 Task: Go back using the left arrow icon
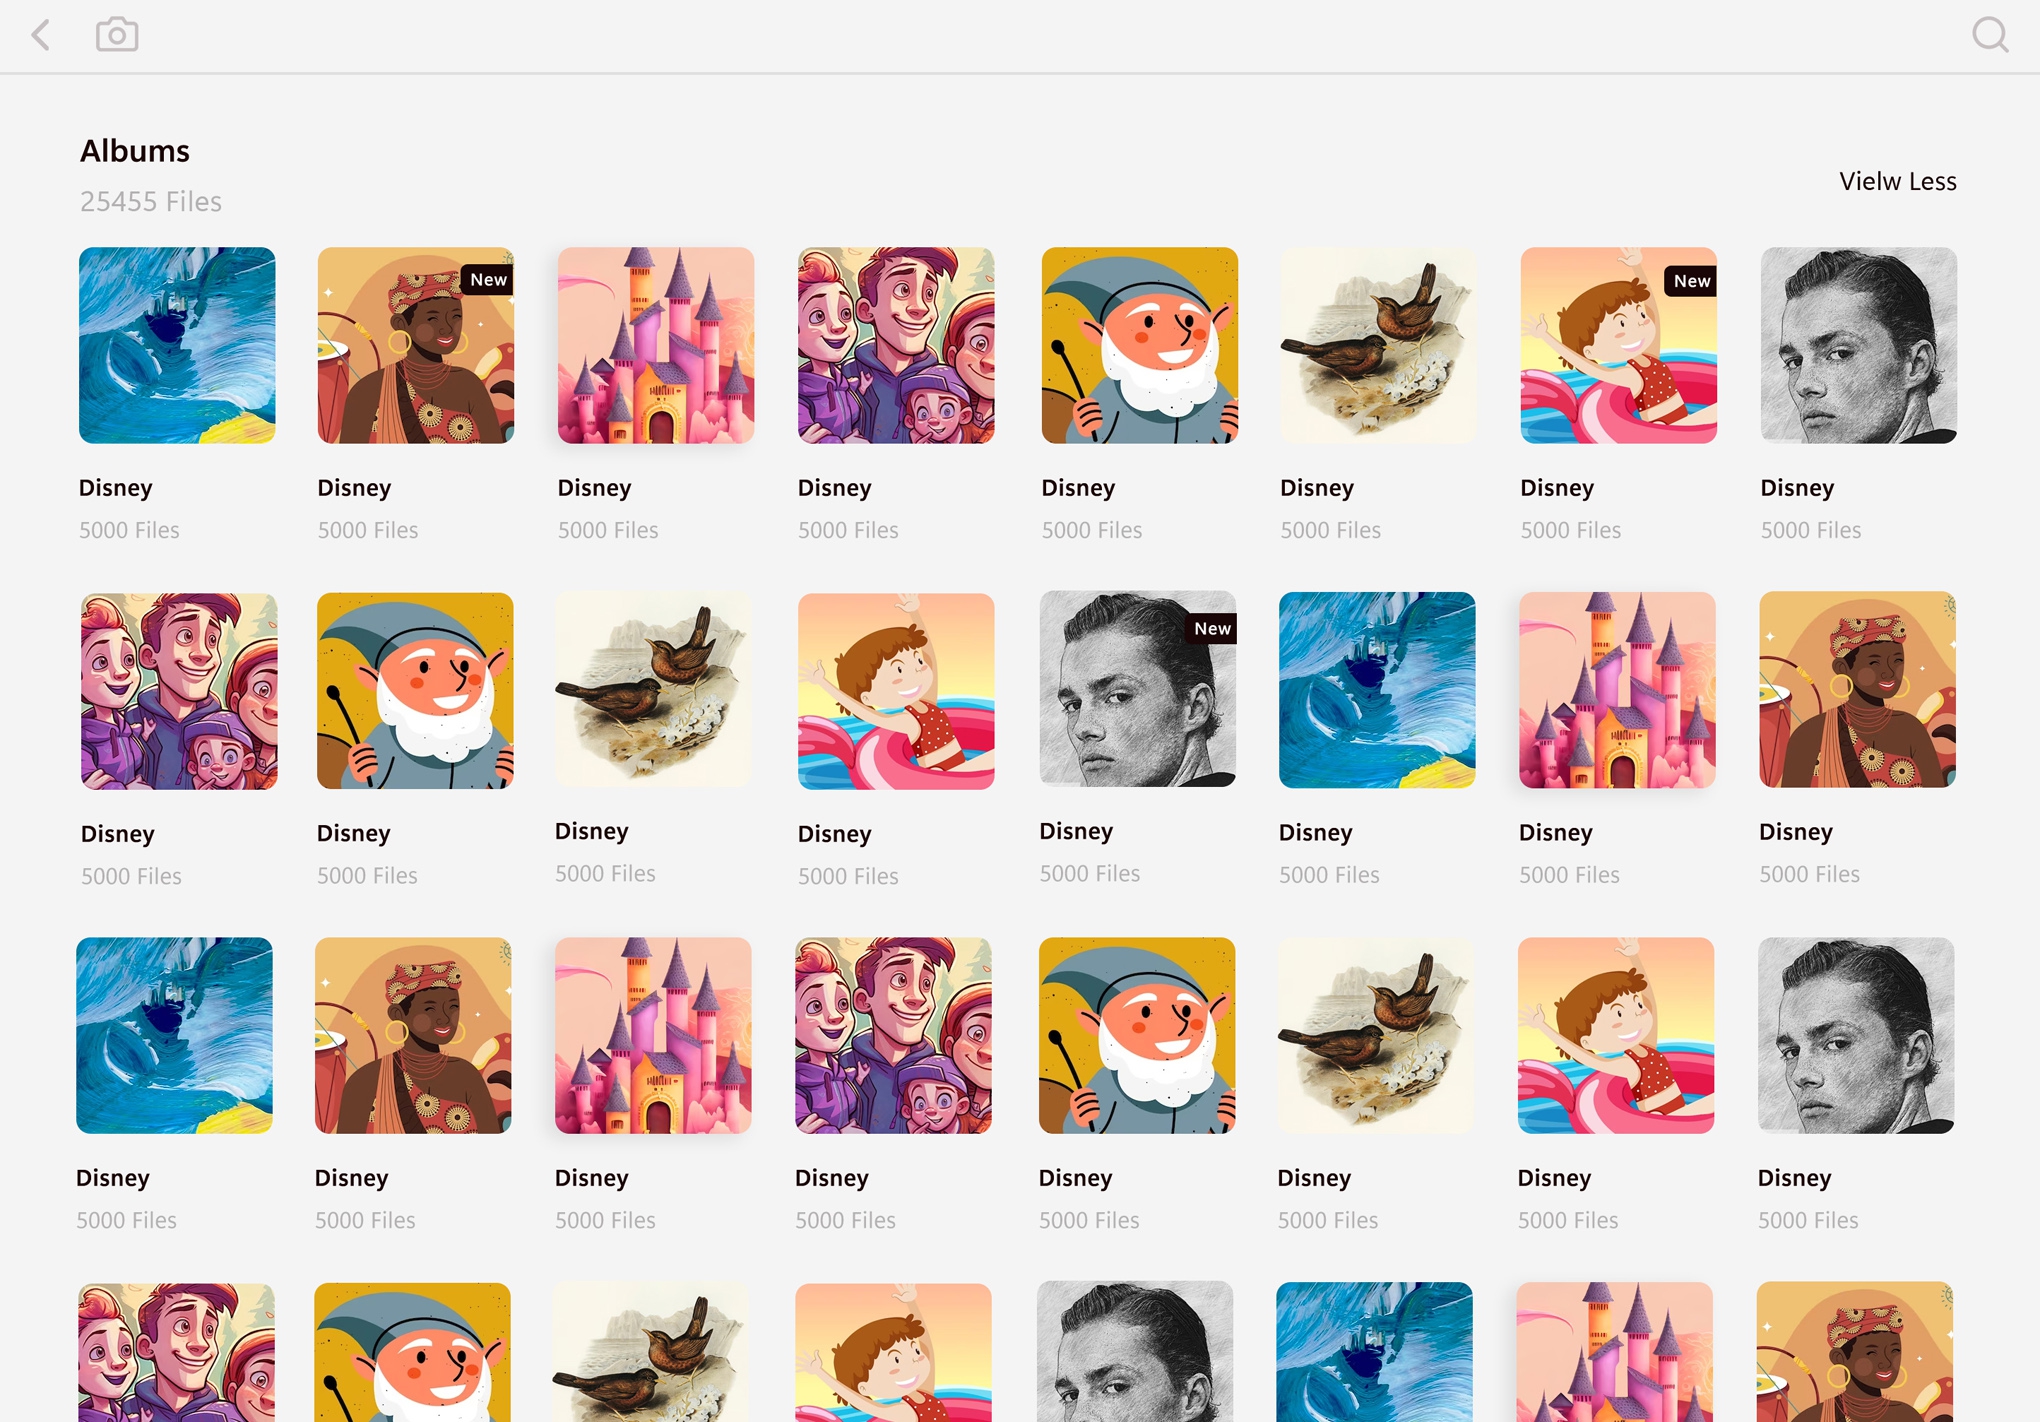coord(41,35)
